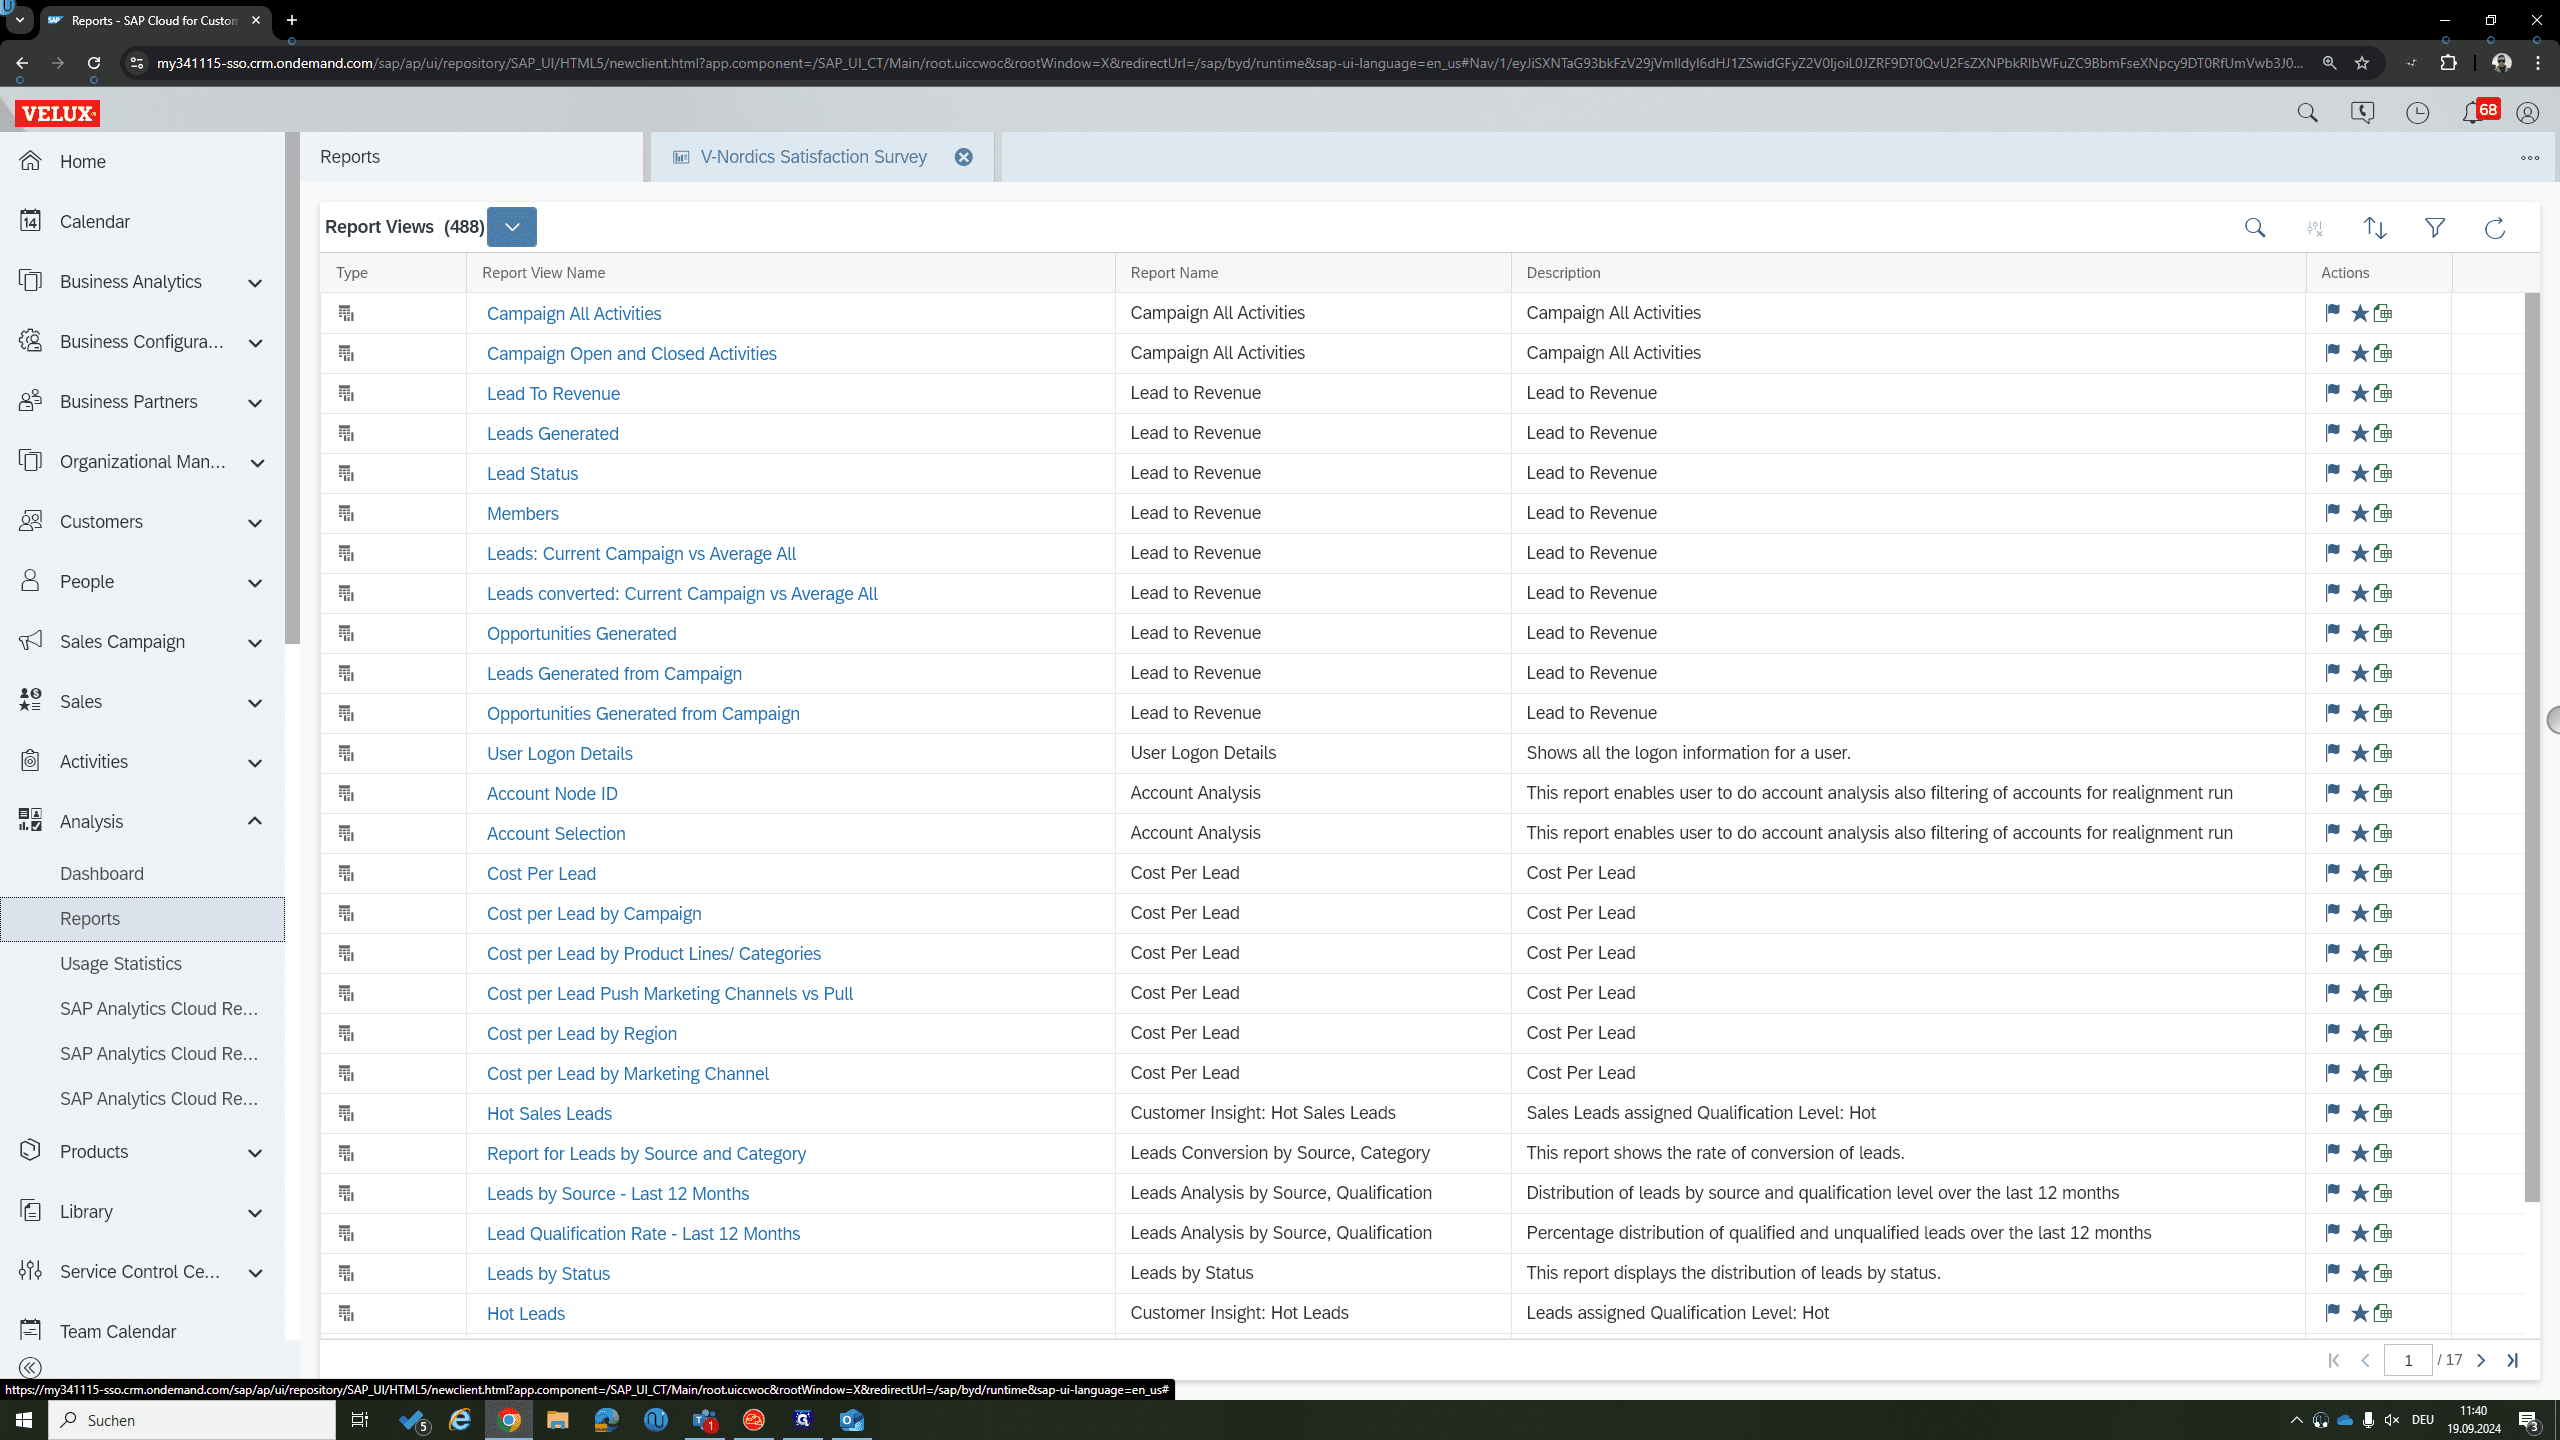
Task: Open the global search icon in header
Action: [x=2307, y=113]
